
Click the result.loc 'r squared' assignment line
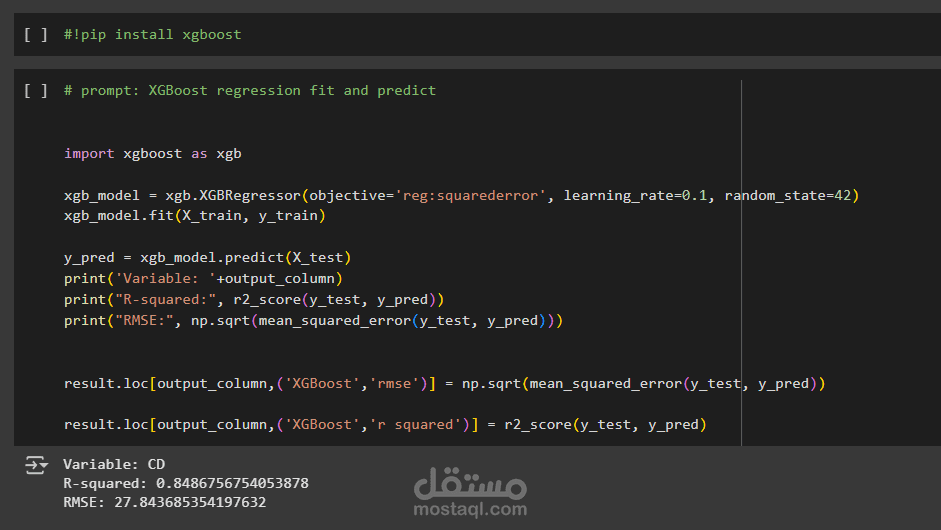point(385,424)
